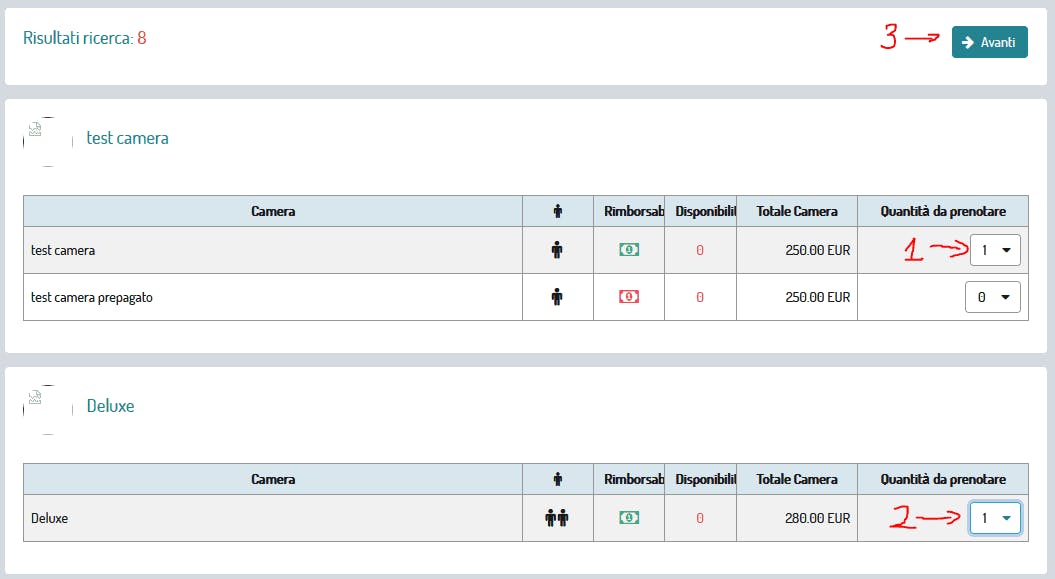Click availability 0 in prepagato row
The image size is (1055, 579).
point(700,297)
